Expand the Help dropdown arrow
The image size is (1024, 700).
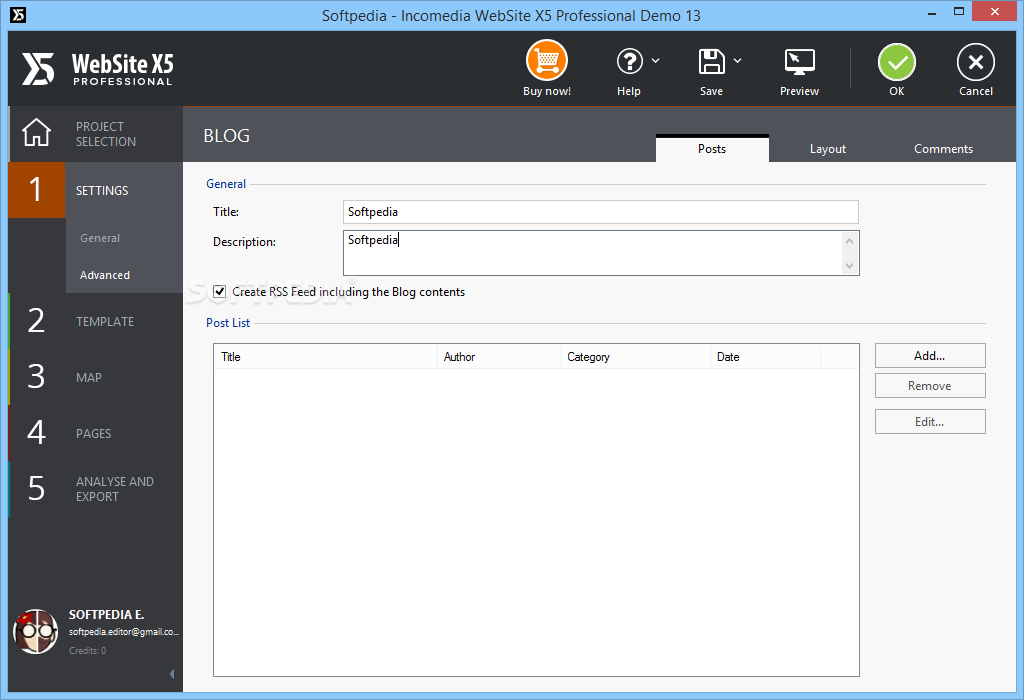pyautogui.click(x=656, y=61)
